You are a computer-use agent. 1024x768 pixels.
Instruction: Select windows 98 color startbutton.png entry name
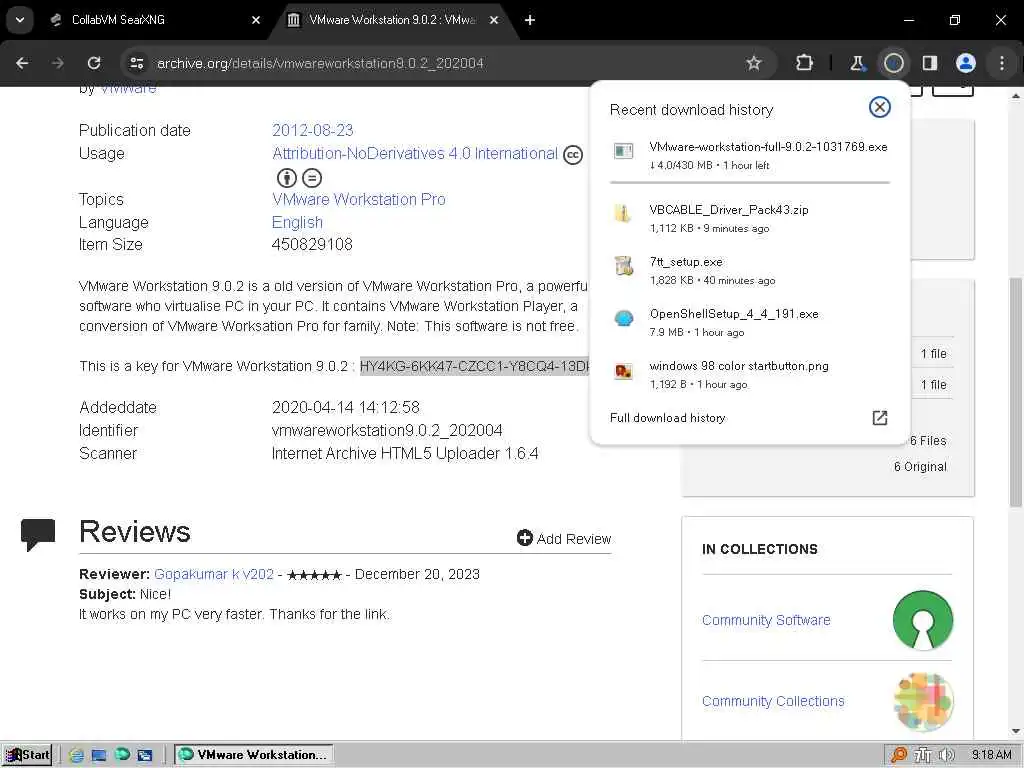pyautogui.click(x=739, y=366)
